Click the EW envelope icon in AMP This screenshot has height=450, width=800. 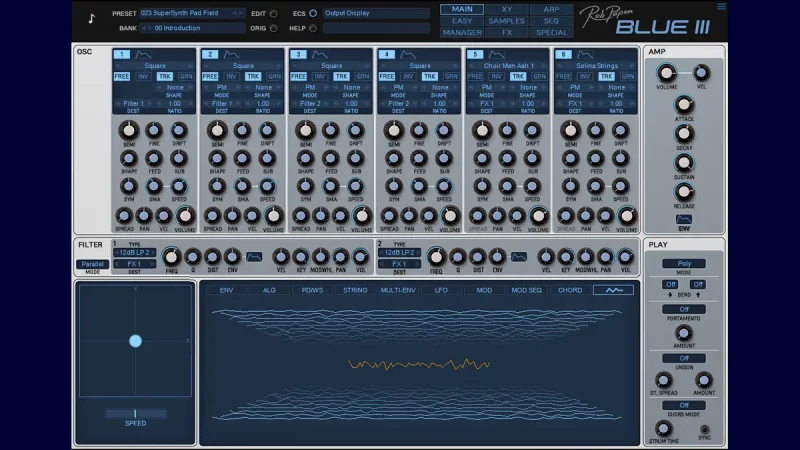[684, 220]
